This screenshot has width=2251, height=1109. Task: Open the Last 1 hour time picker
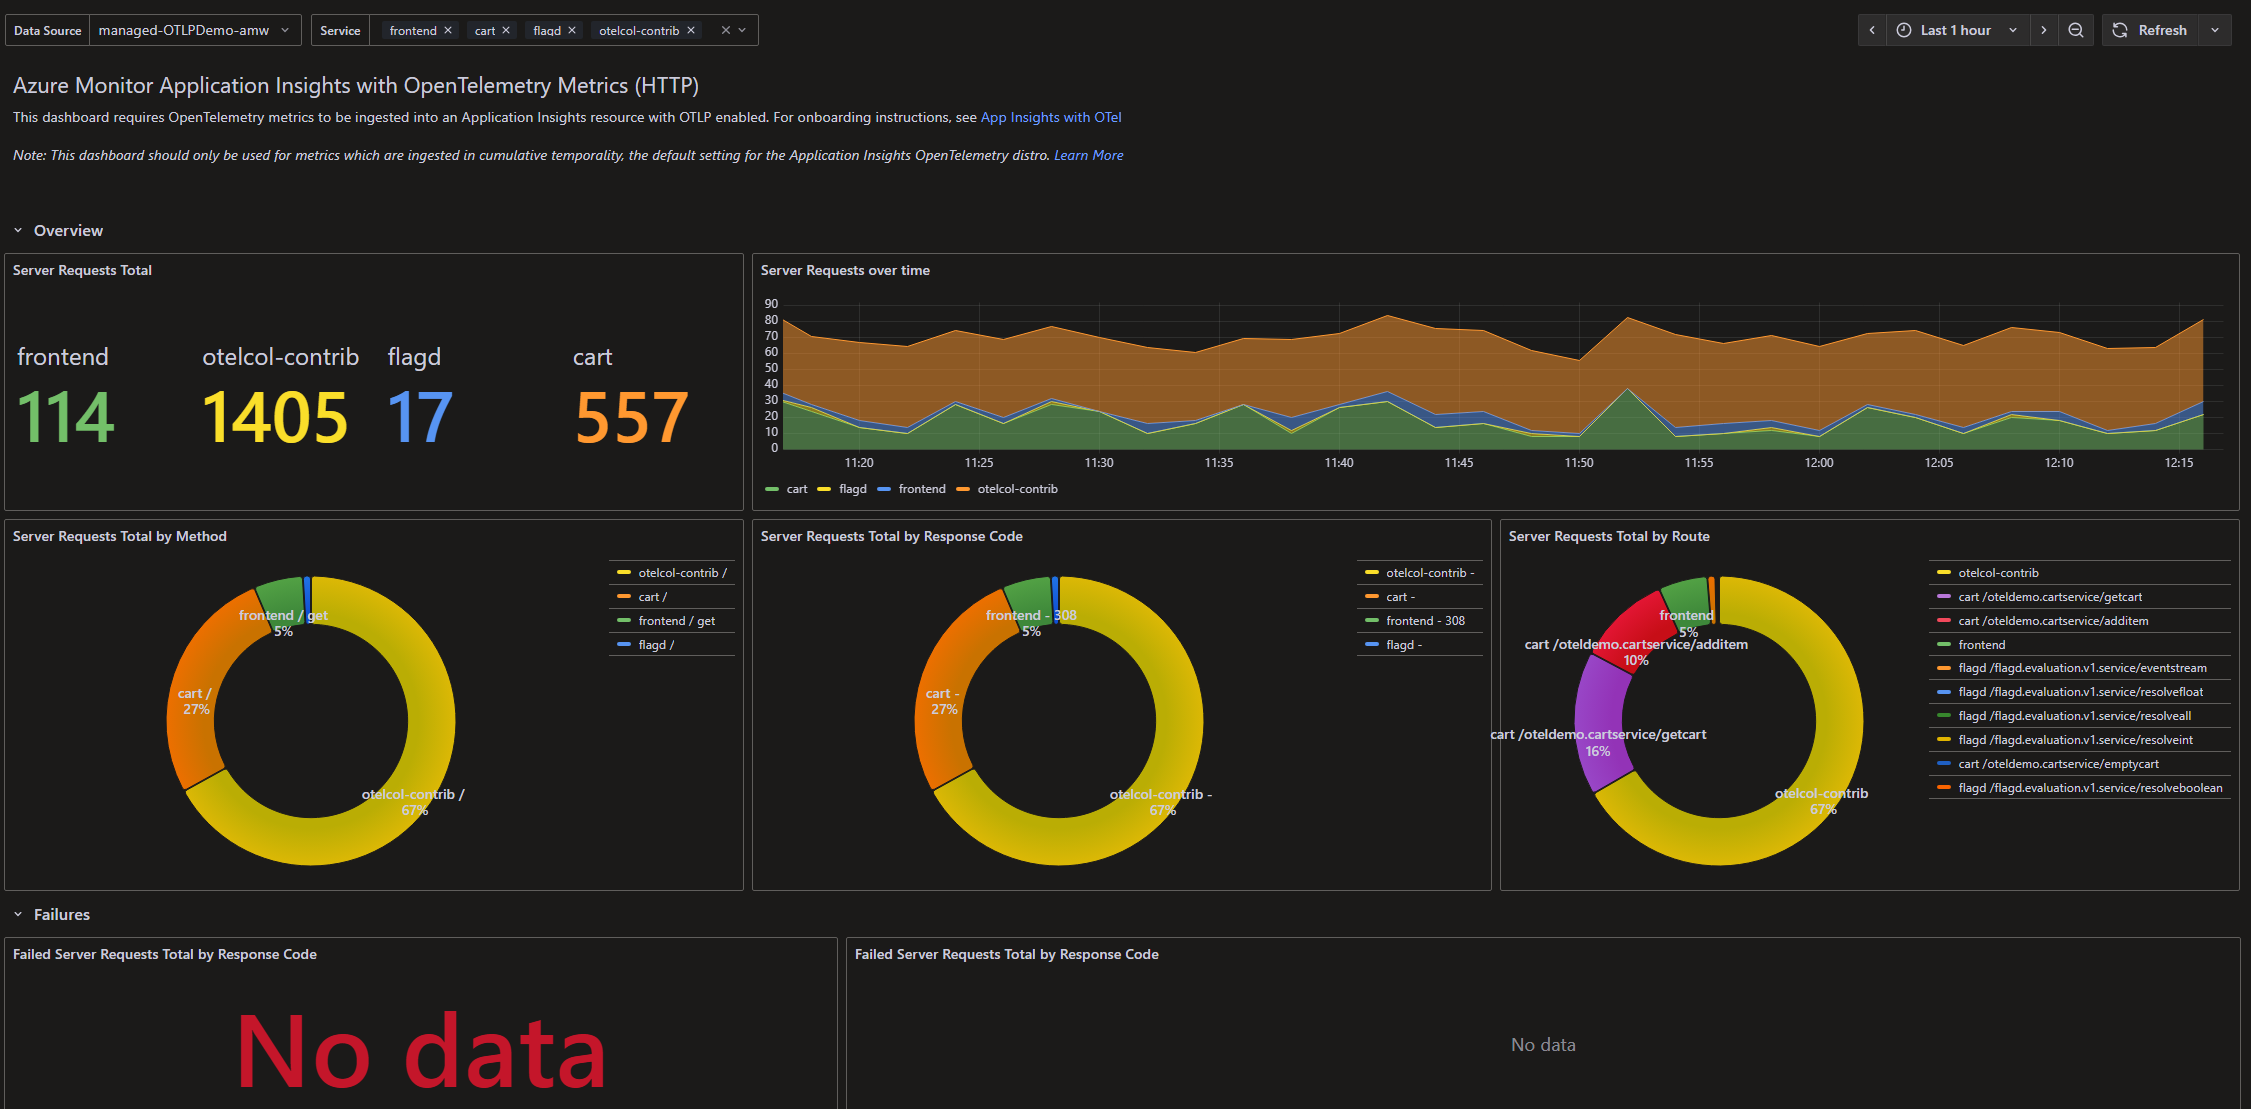click(1955, 30)
